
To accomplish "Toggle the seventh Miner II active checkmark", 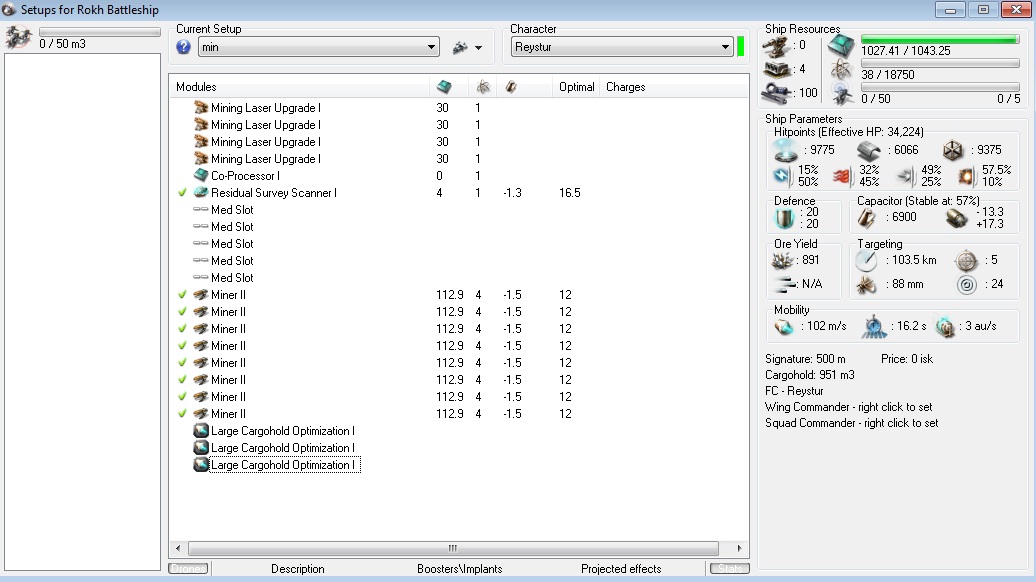I will (x=182, y=397).
